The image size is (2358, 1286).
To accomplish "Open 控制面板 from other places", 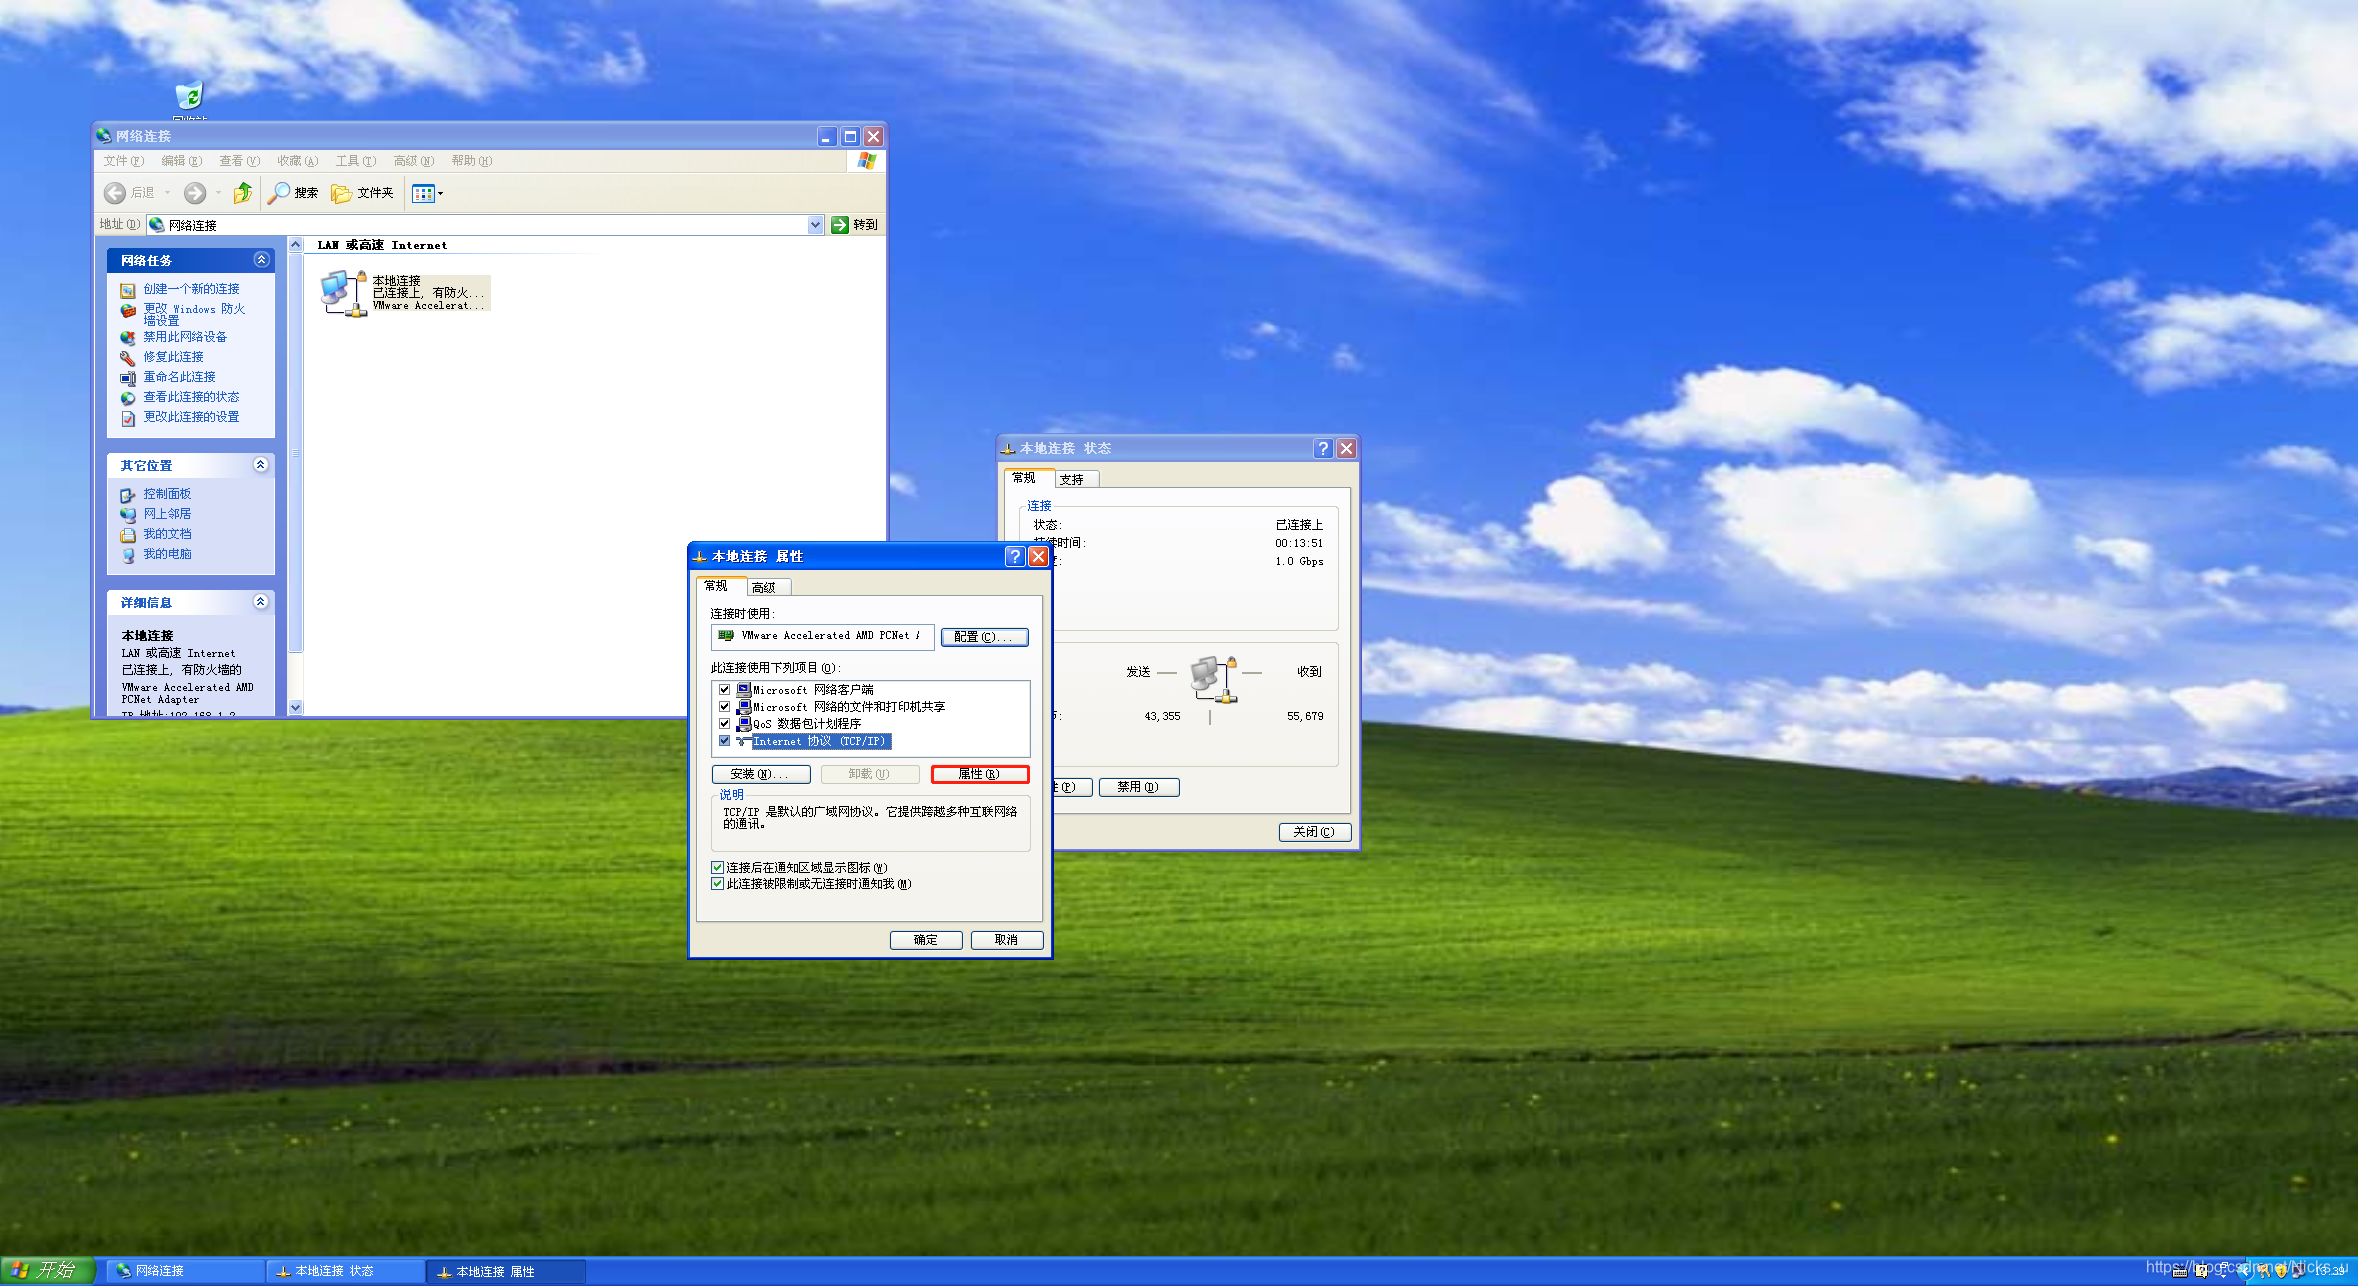I will 166,494.
